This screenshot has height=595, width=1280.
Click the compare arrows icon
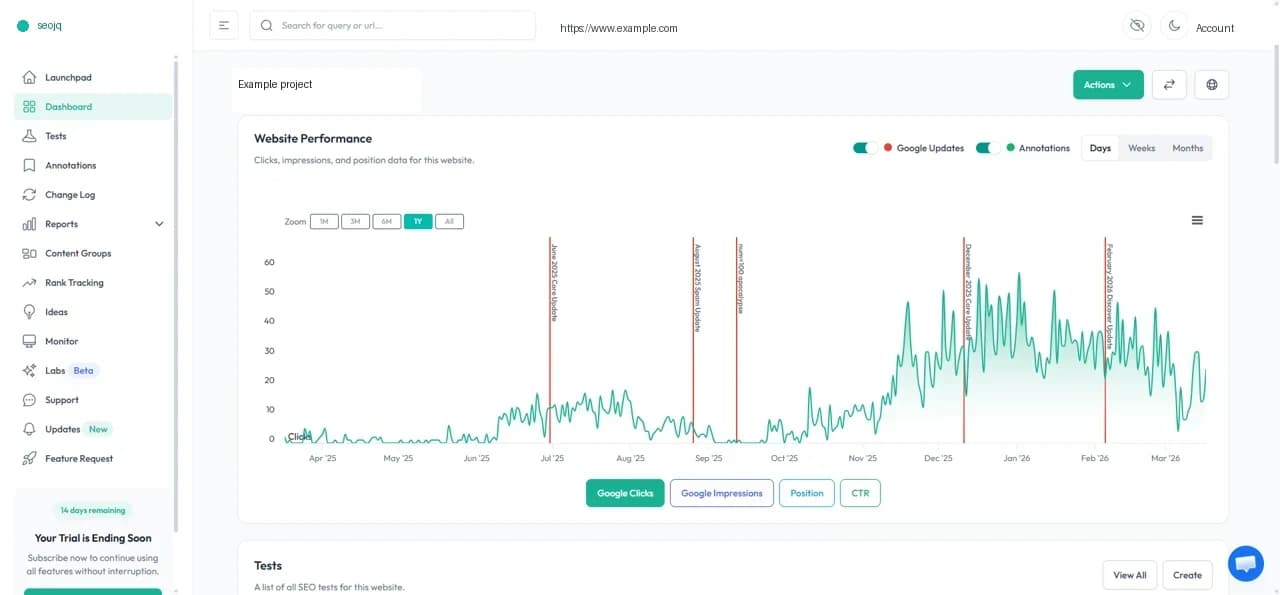click(1169, 84)
